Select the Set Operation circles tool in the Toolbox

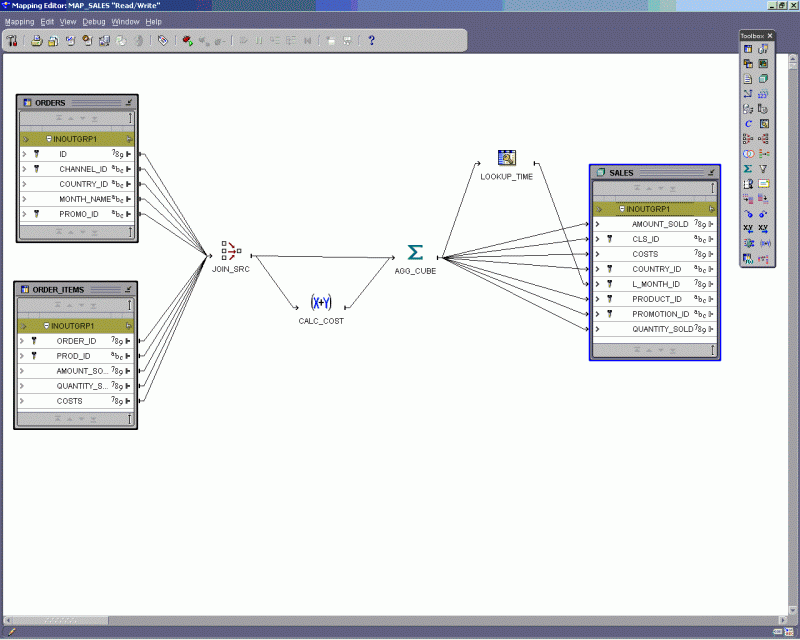(x=748, y=154)
